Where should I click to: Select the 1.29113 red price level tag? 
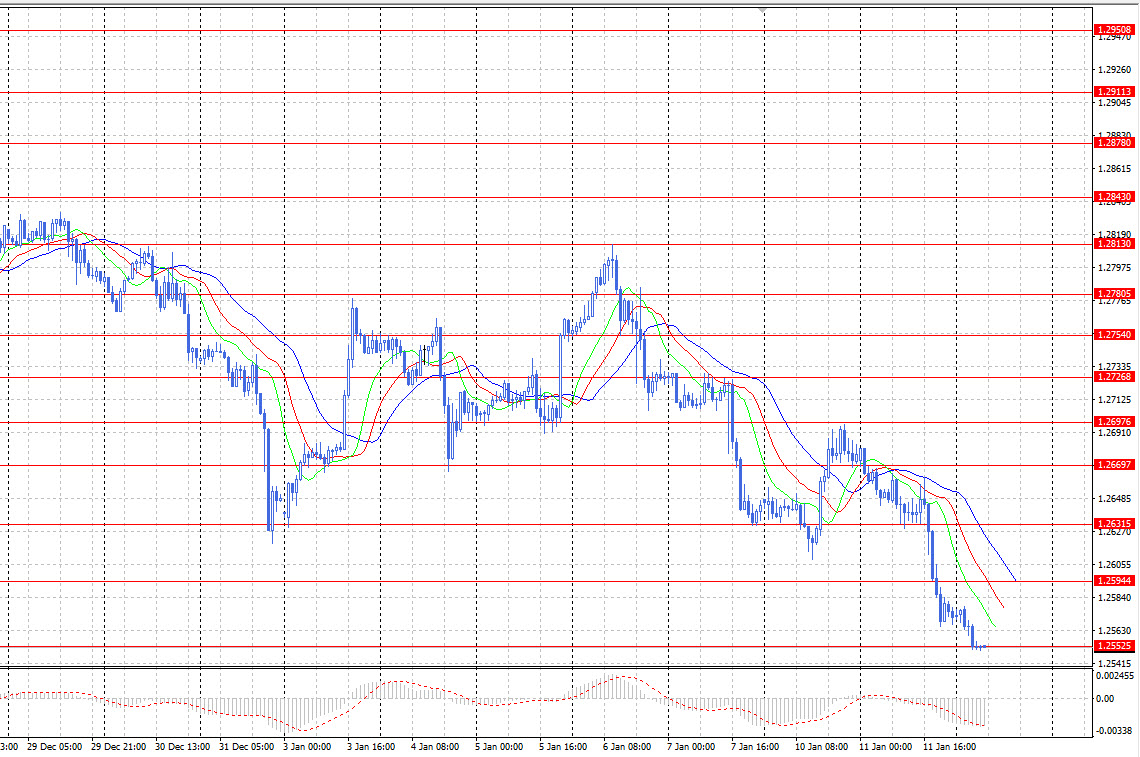tap(1114, 92)
